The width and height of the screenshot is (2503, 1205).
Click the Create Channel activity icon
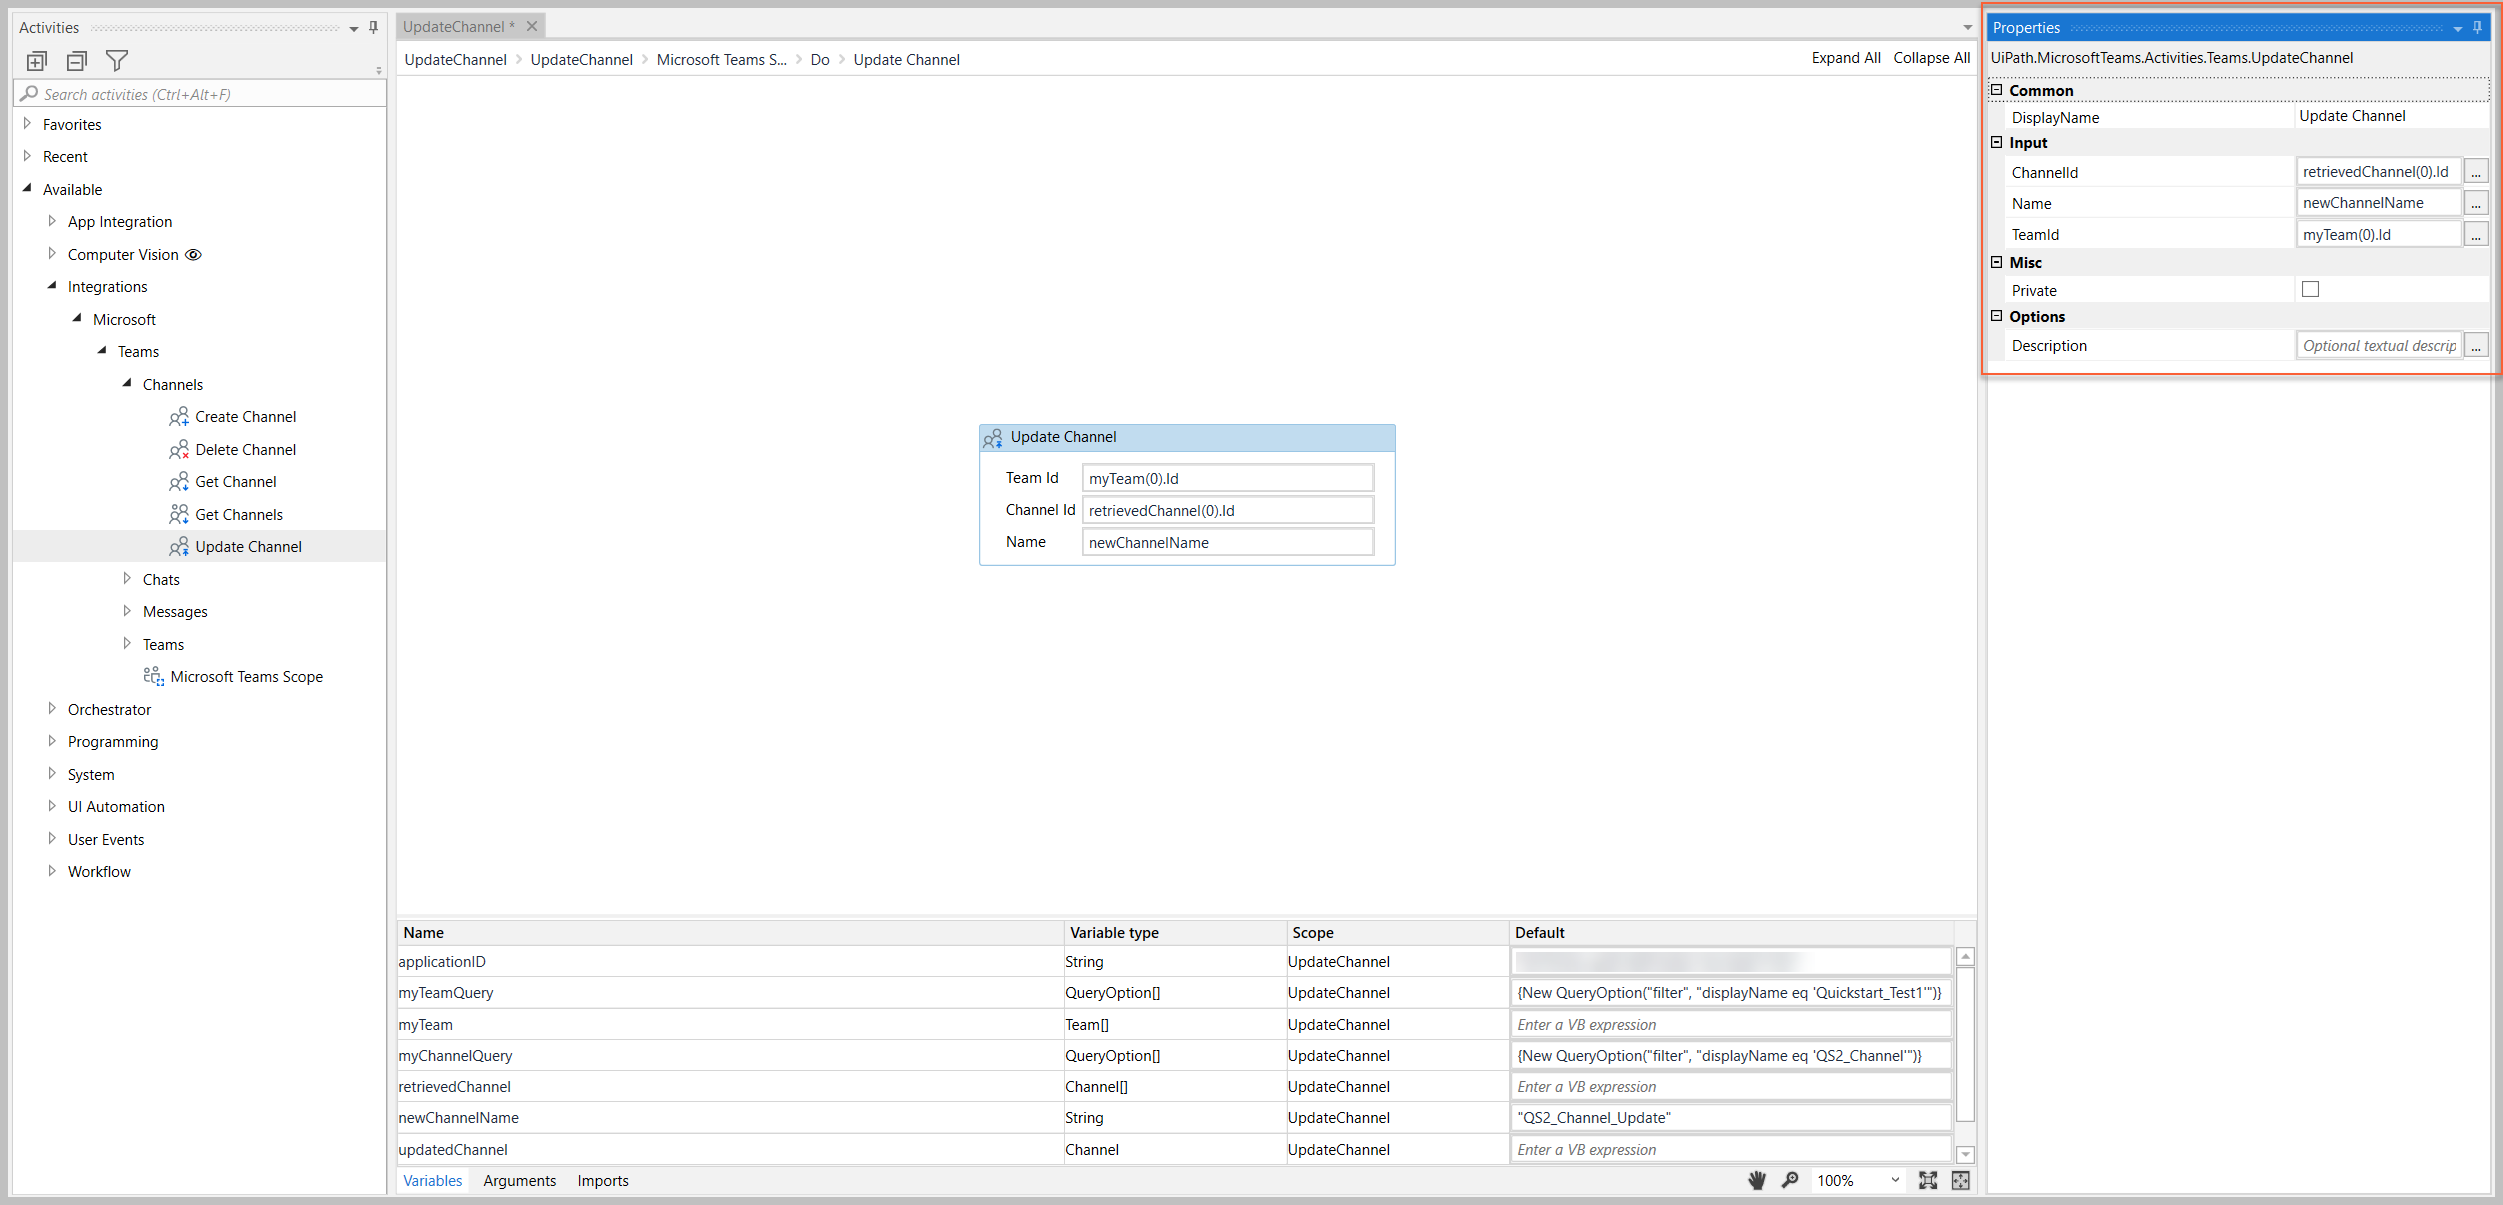coord(177,417)
